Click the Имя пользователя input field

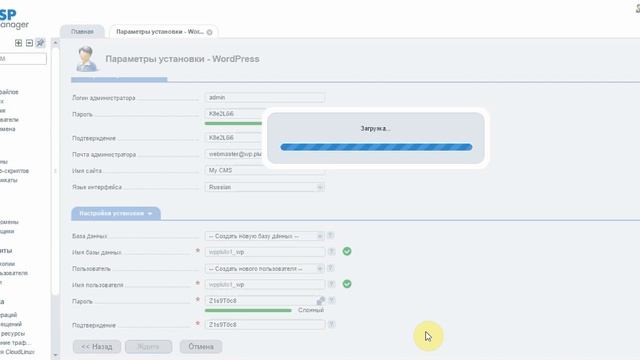point(264,284)
